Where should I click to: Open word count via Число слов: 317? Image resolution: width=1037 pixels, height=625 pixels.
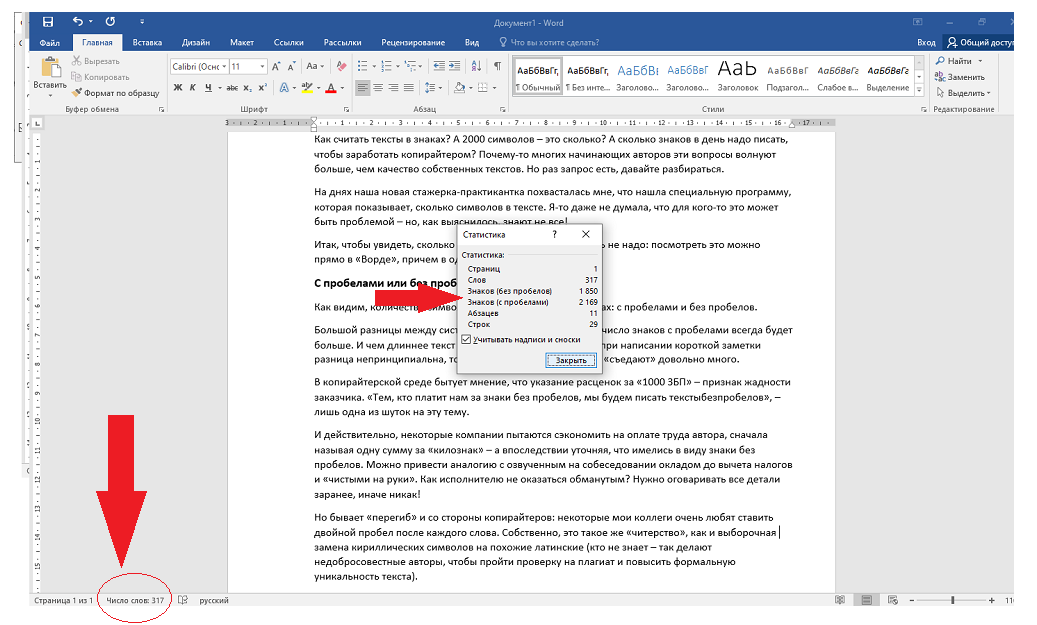click(135, 600)
